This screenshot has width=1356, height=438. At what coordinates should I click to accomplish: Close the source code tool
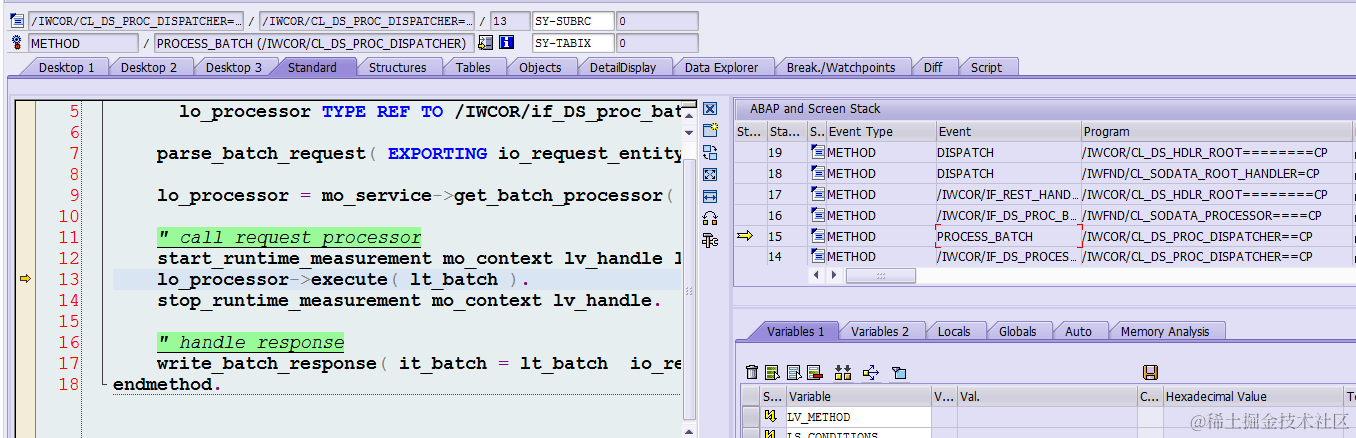pos(710,109)
